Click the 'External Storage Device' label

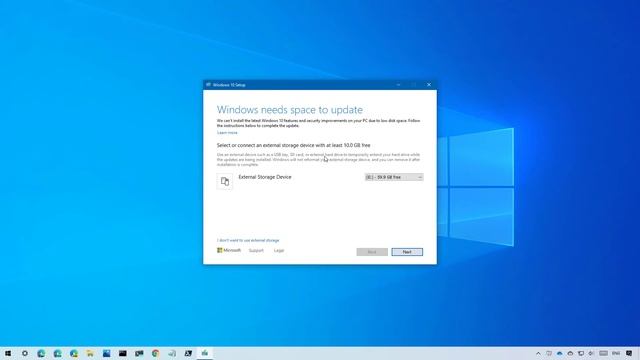click(265, 177)
